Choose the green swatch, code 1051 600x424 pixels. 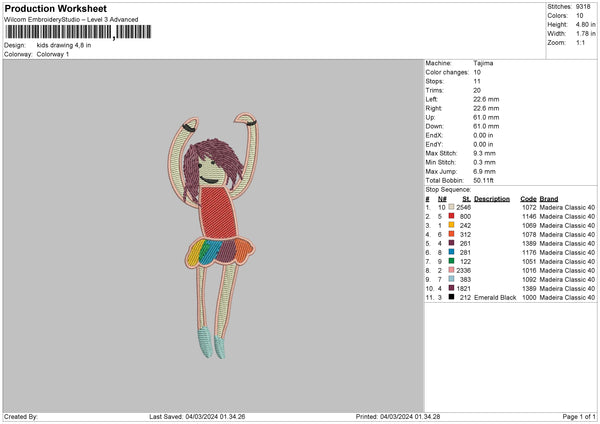tap(452, 260)
